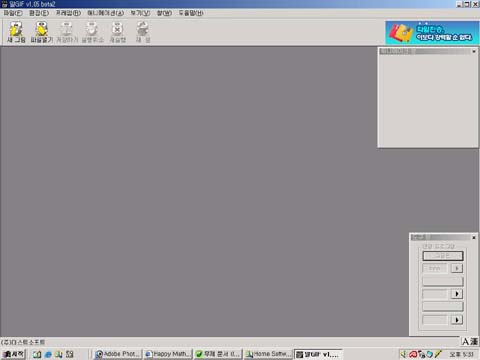Click first quick launch icon beside Start
Screen dimensions: 480x360
point(37,354)
